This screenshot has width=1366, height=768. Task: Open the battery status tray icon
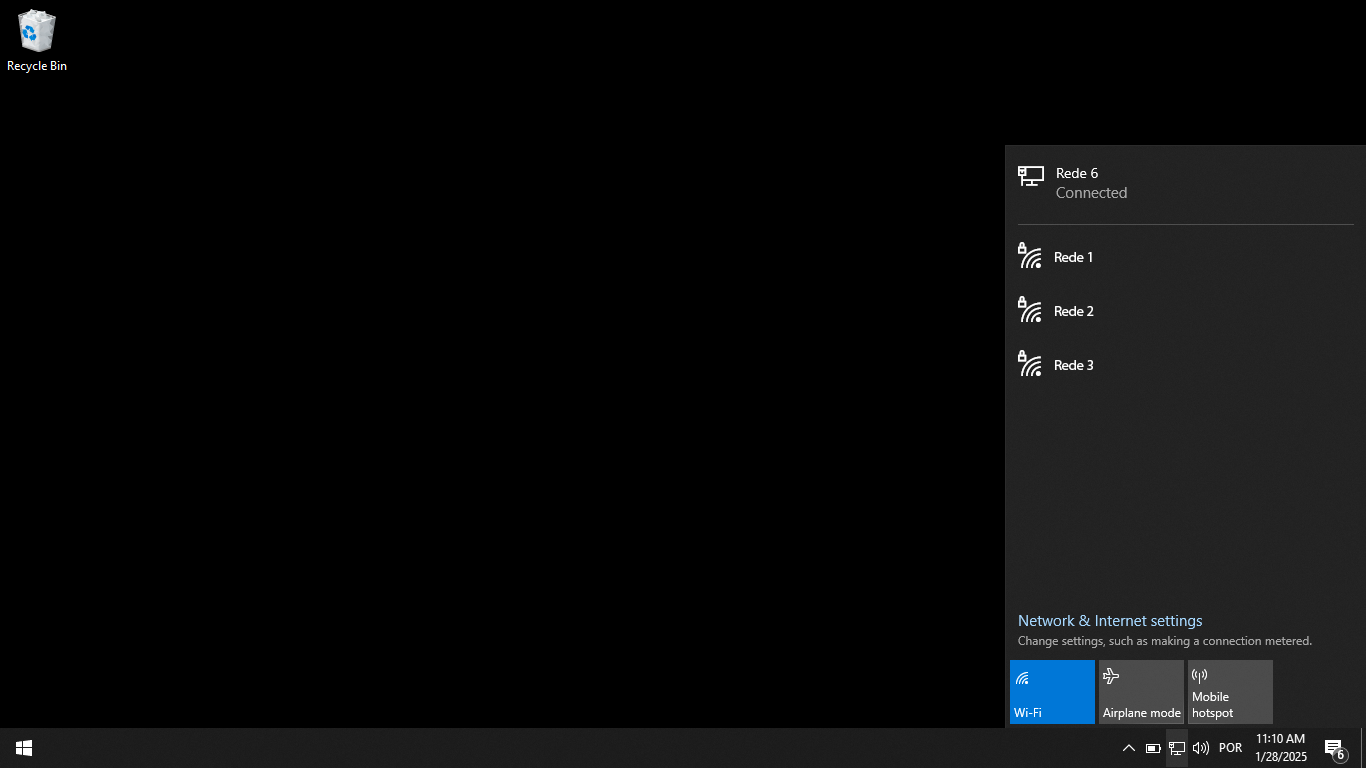coord(1153,748)
